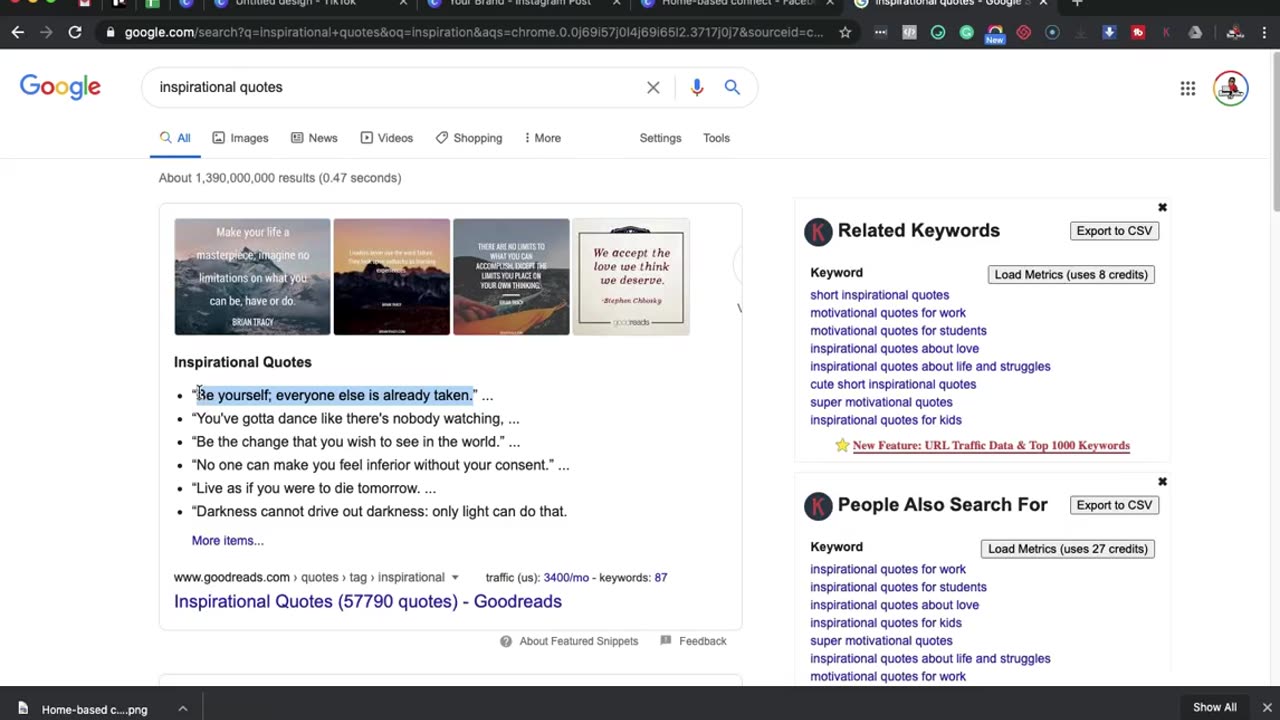Submit search with the magnifying glass icon
The width and height of the screenshot is (1280, 720).
pyautogui.click(x=732, y=87)
